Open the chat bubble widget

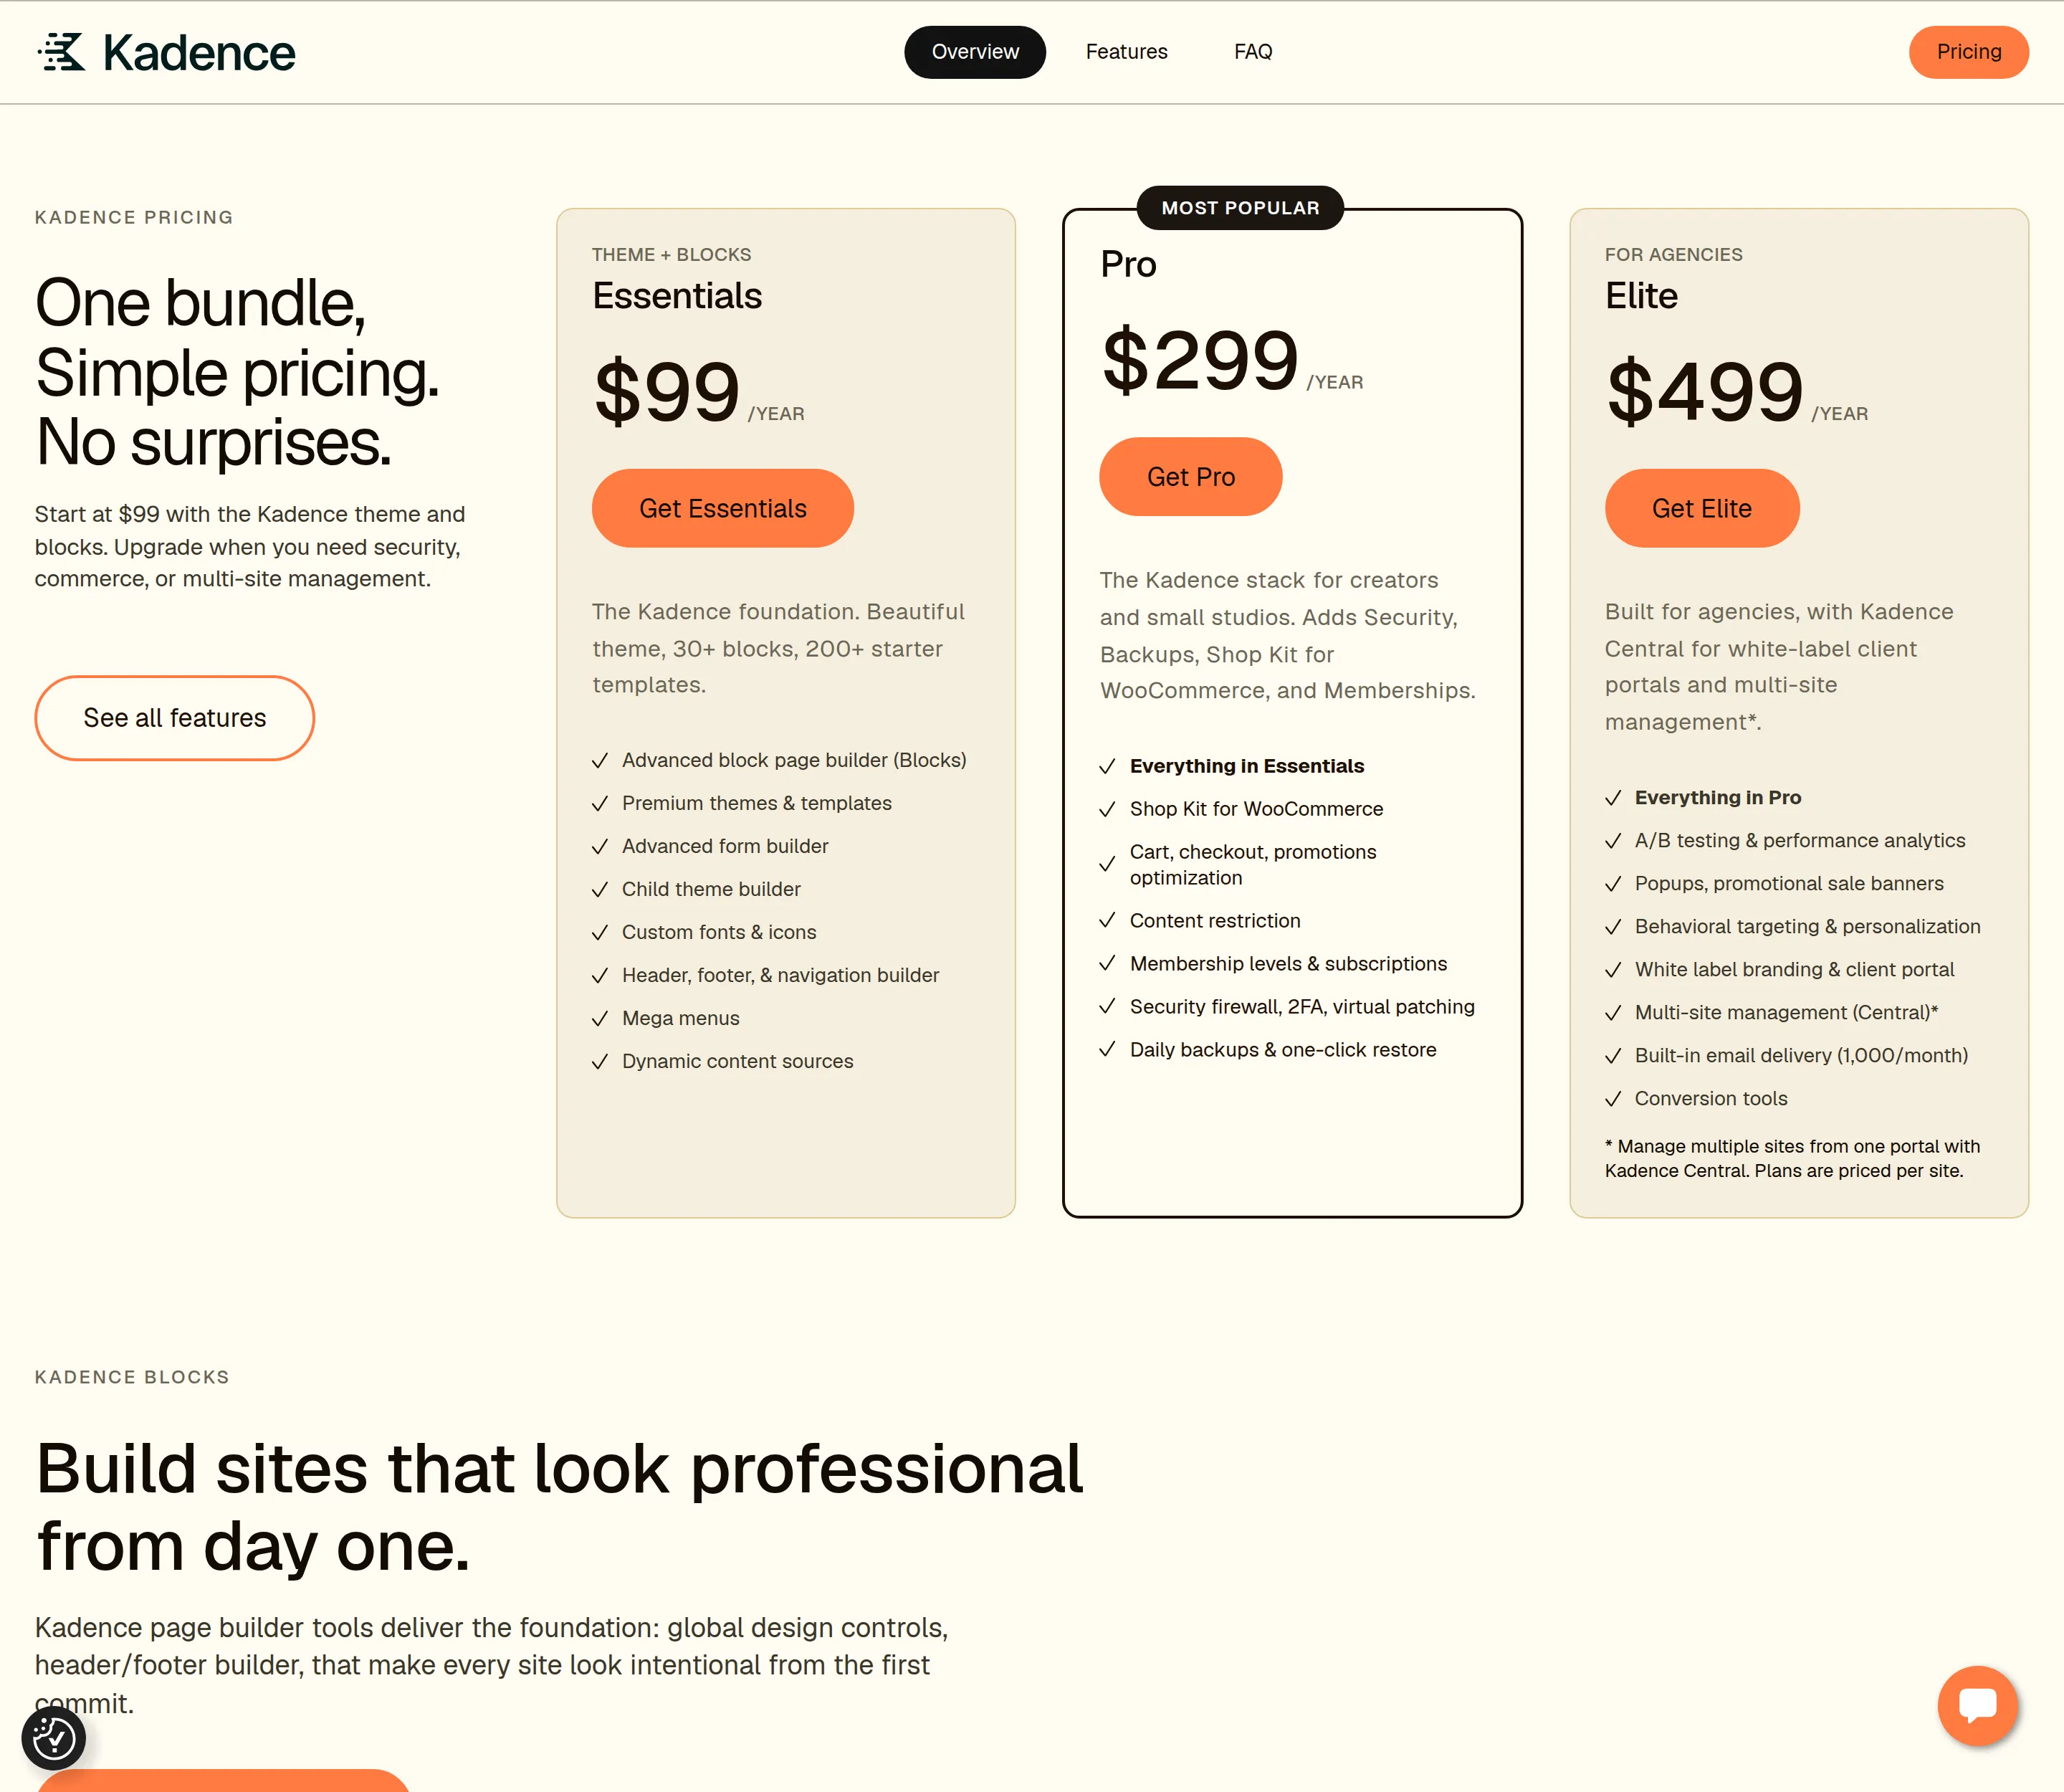(x=1977, y=1705)
